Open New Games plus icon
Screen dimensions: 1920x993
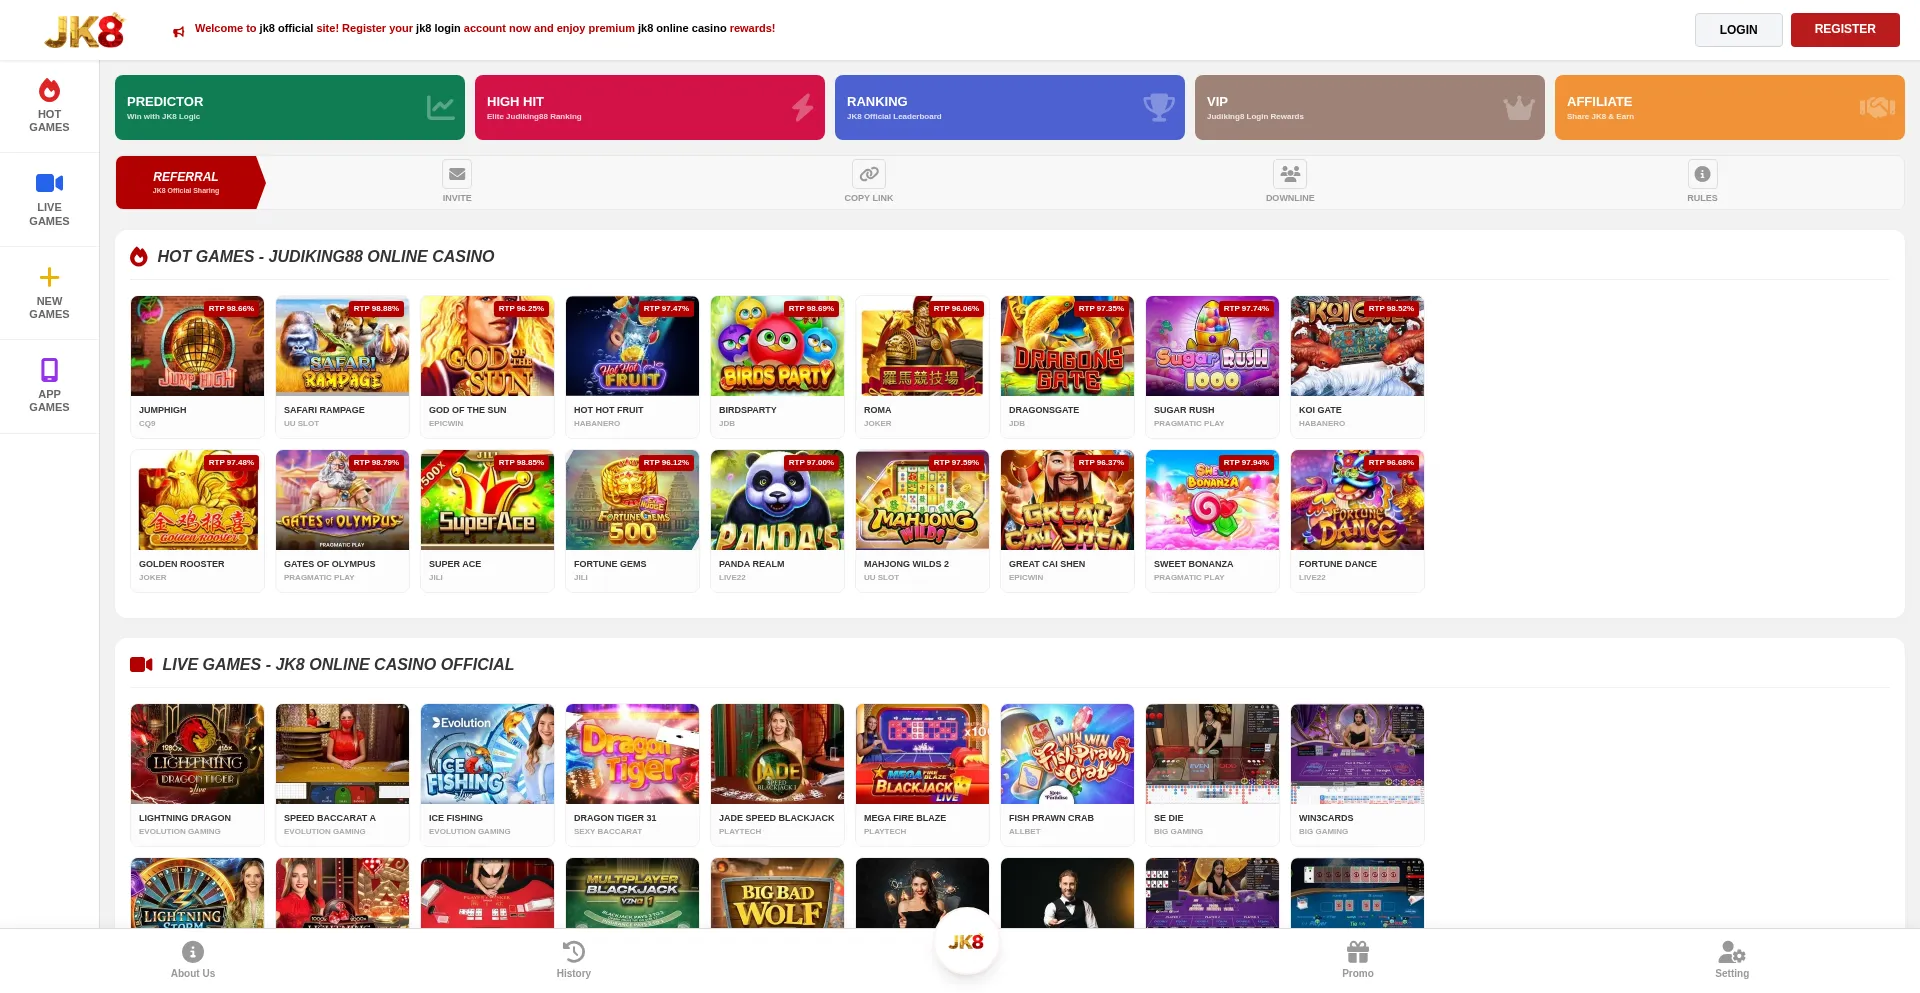(49, 277)
